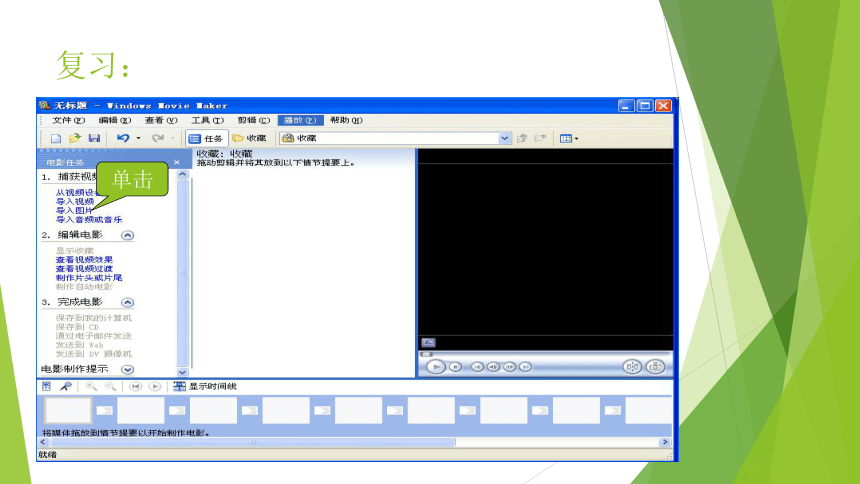Click 发送到 Web text
This screenshot has width=860, height=484.
[80, 345]
